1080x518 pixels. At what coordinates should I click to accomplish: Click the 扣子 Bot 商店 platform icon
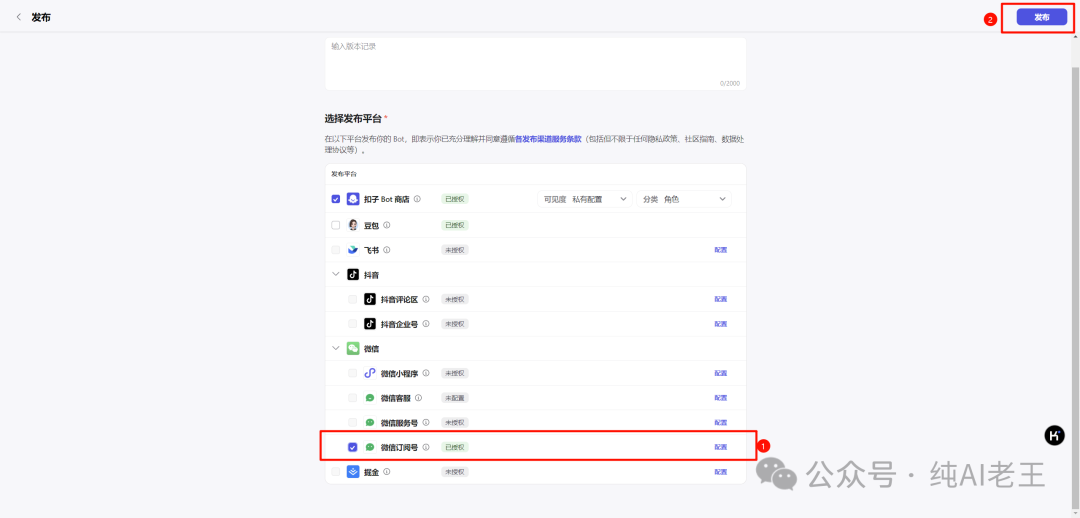[353, 199]
